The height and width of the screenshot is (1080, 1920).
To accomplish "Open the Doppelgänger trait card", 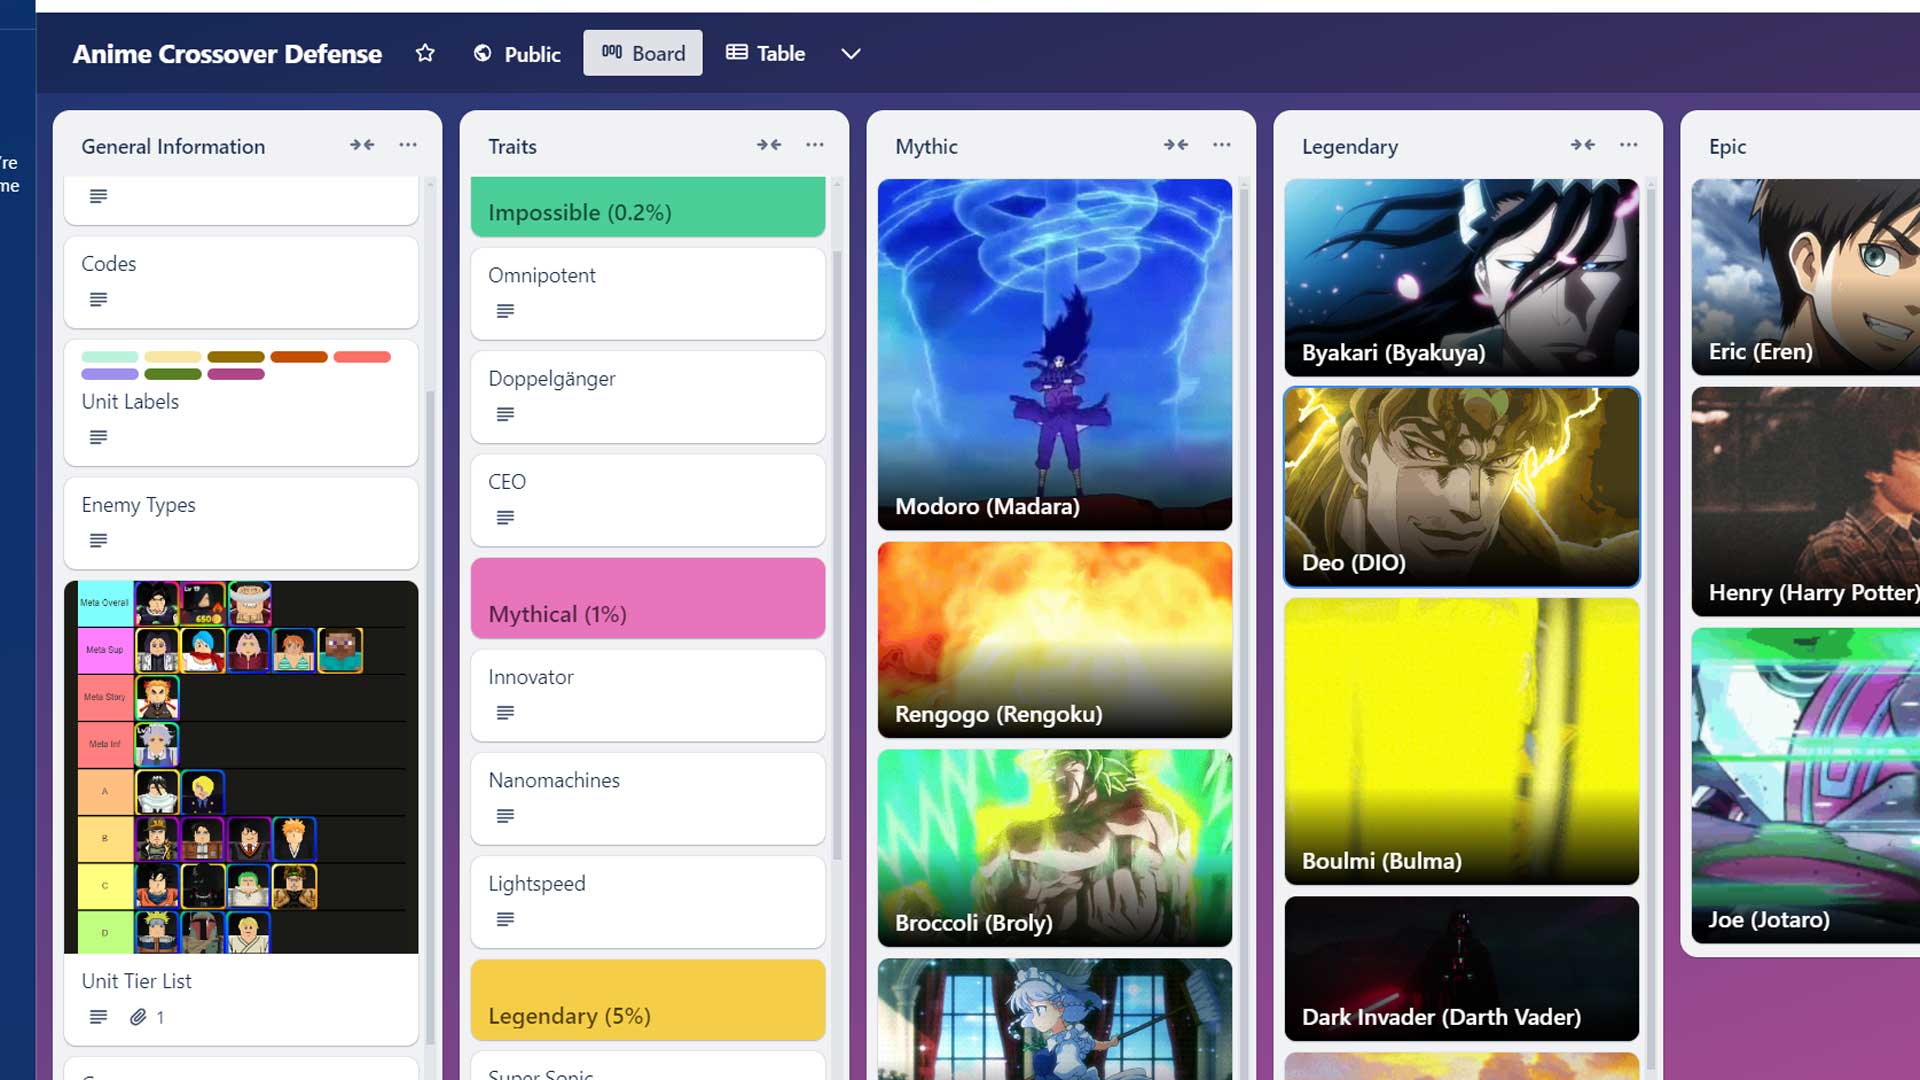I will pyautogui.click(x=648, y=397).
